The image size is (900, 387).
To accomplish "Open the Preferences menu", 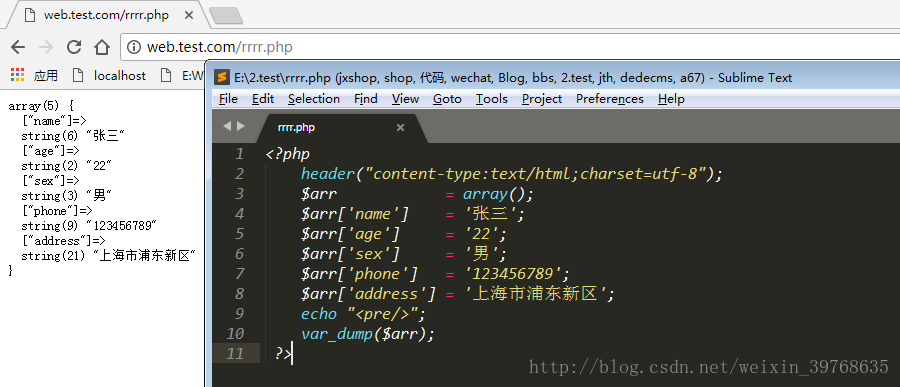I will [x=610, y=99].
